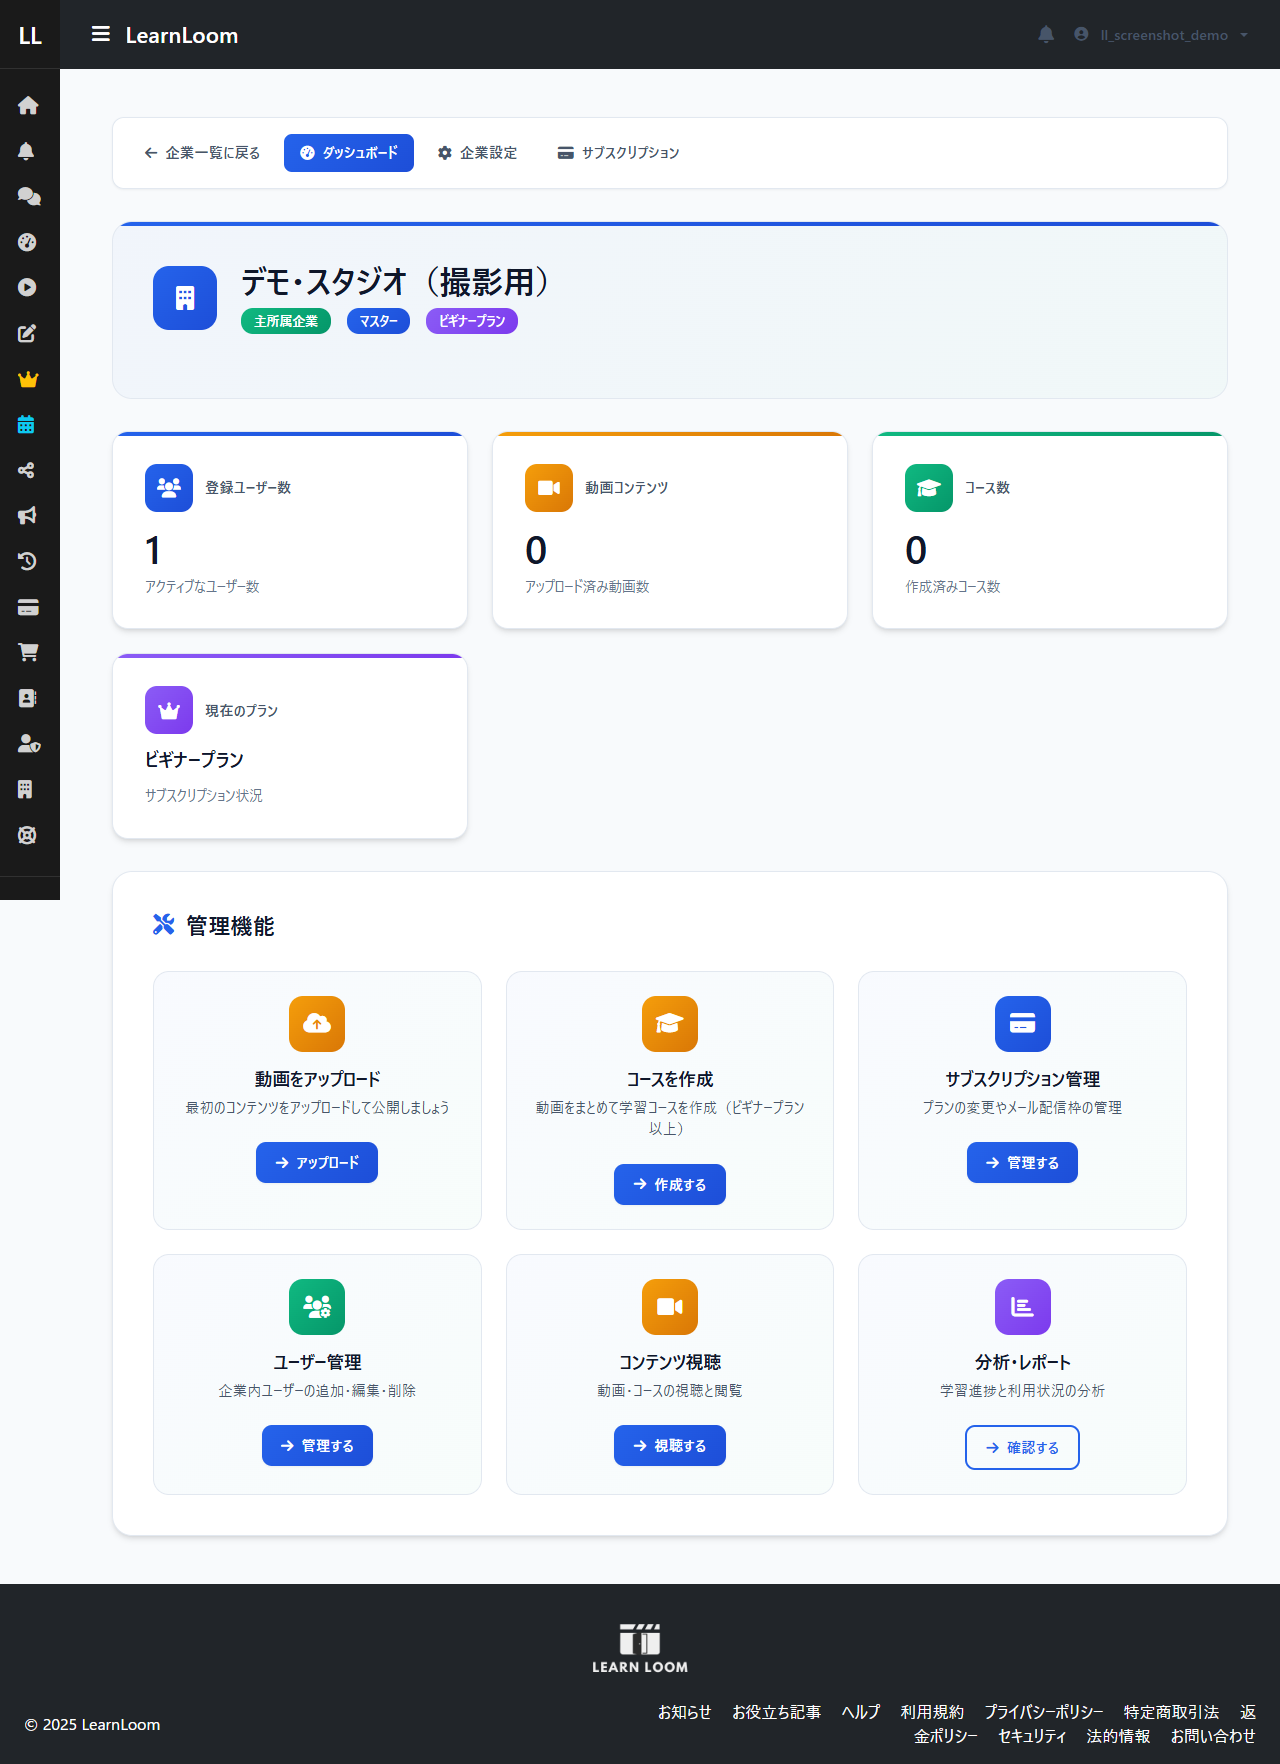
Task: Open お知らせ footer link
Action: (685, 1712)
